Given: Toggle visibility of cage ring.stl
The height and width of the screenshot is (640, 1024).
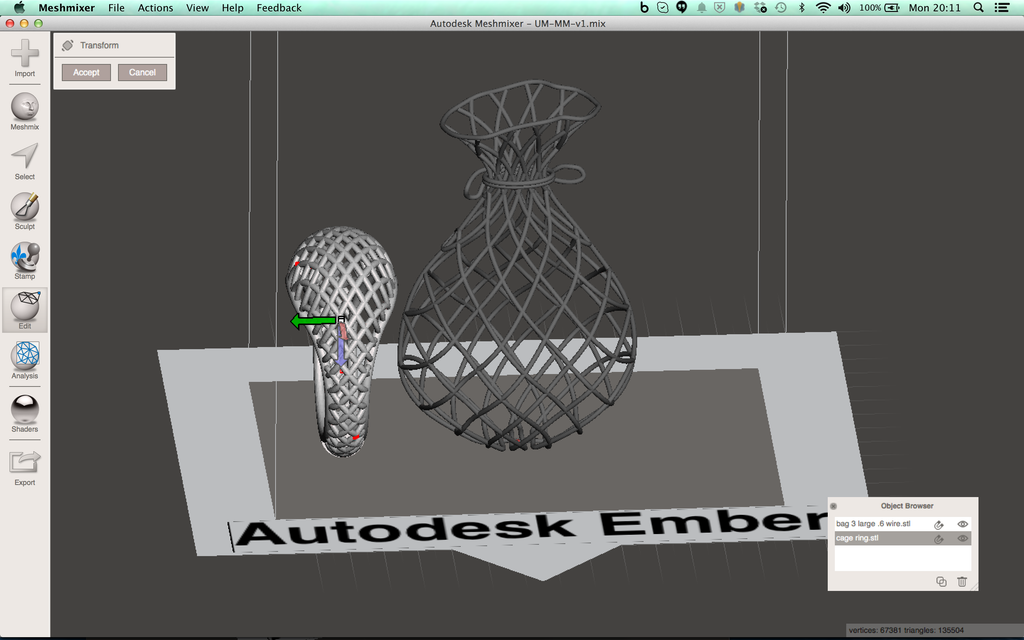Looking at the screenshot, I should 962,539.
